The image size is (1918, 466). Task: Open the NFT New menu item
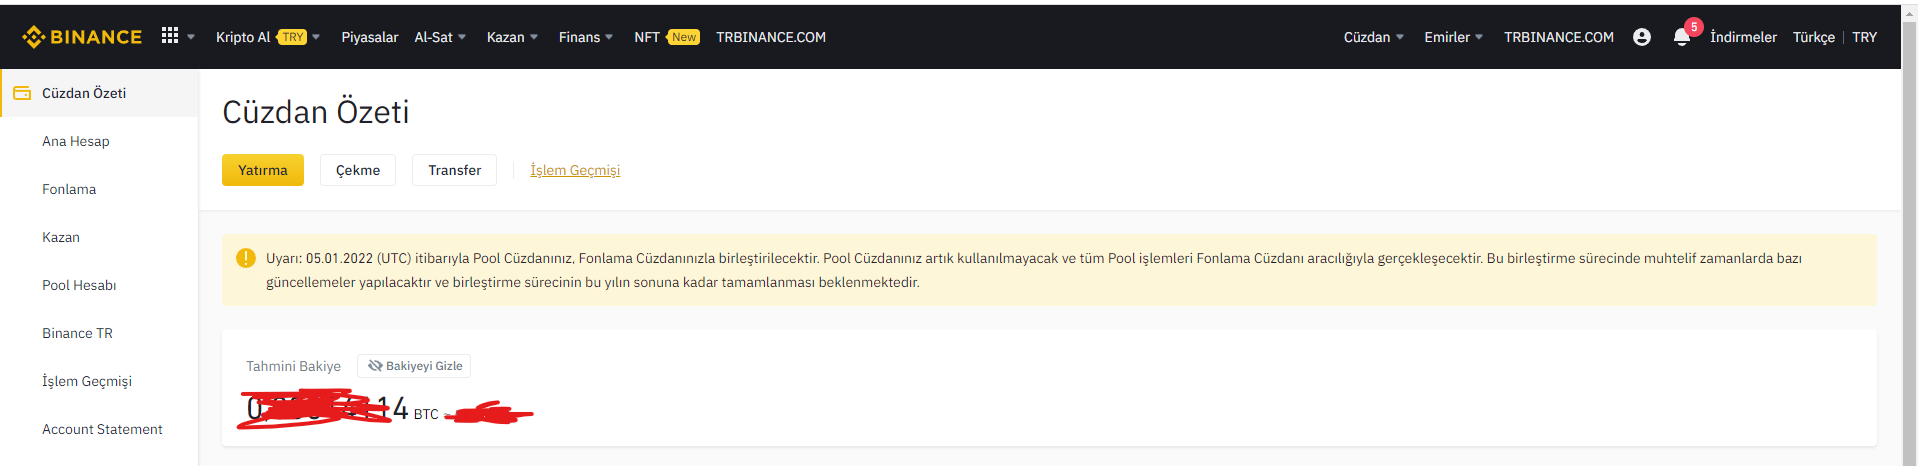(666, 37)
